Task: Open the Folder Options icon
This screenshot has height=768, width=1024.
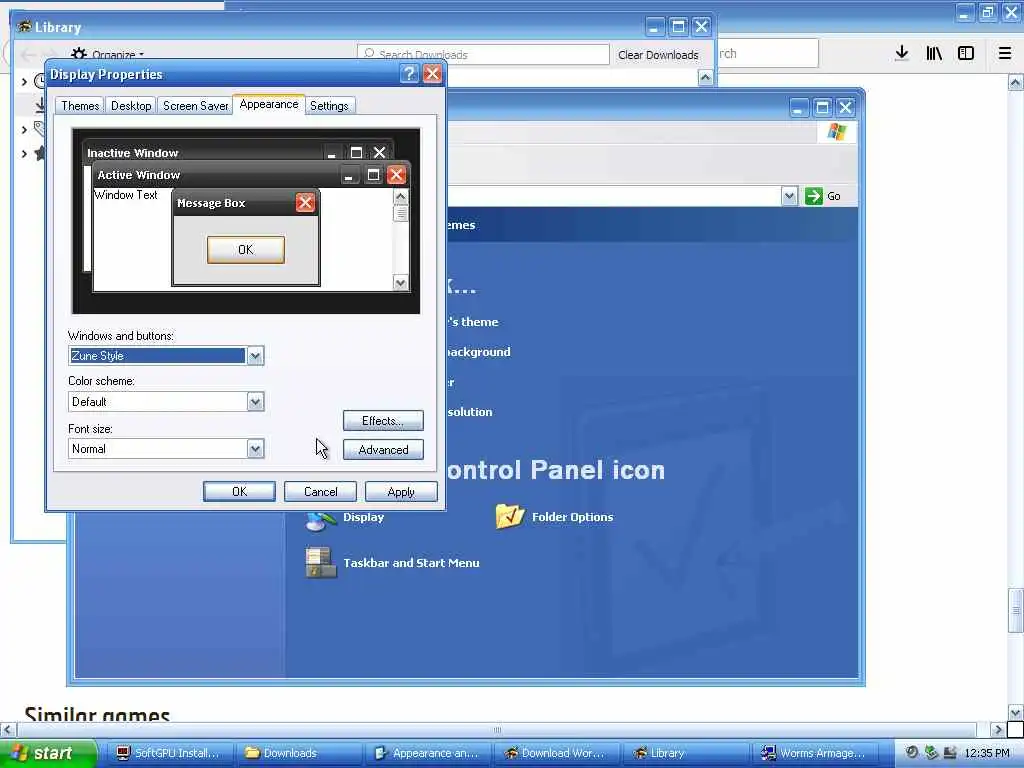Action: click(509, 516)
